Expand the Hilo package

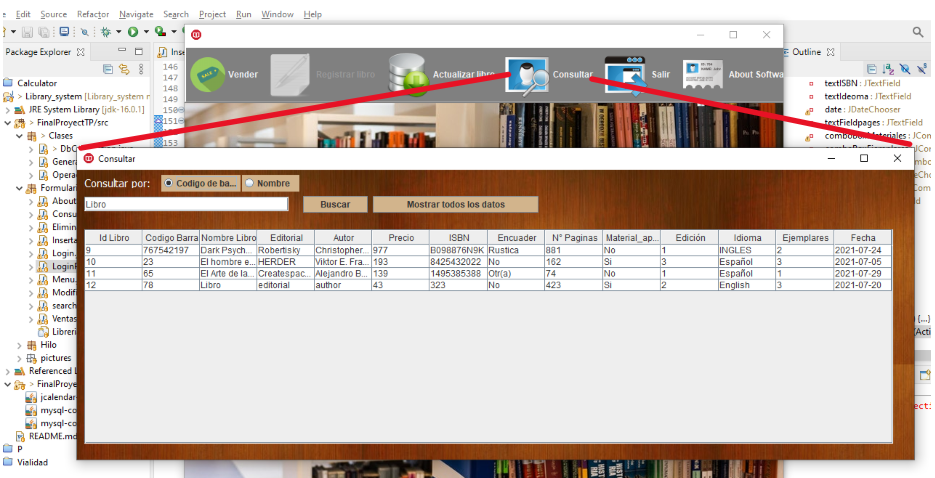click(x=19, y=345)
